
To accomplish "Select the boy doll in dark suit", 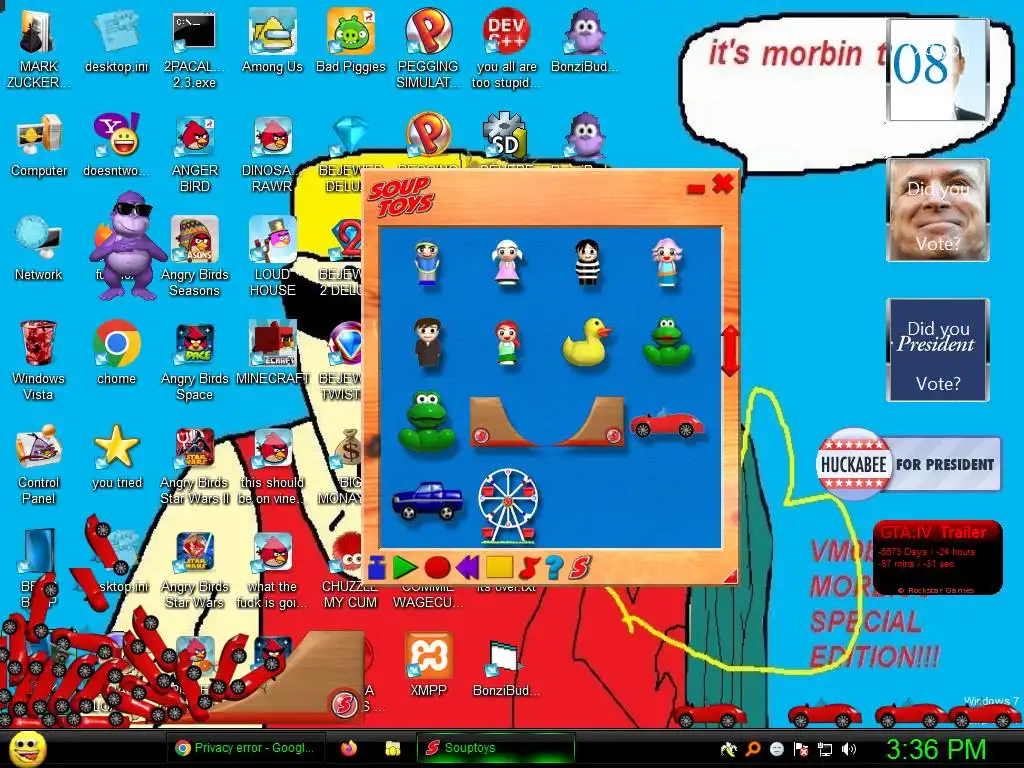I will click(x=428, y=342).
